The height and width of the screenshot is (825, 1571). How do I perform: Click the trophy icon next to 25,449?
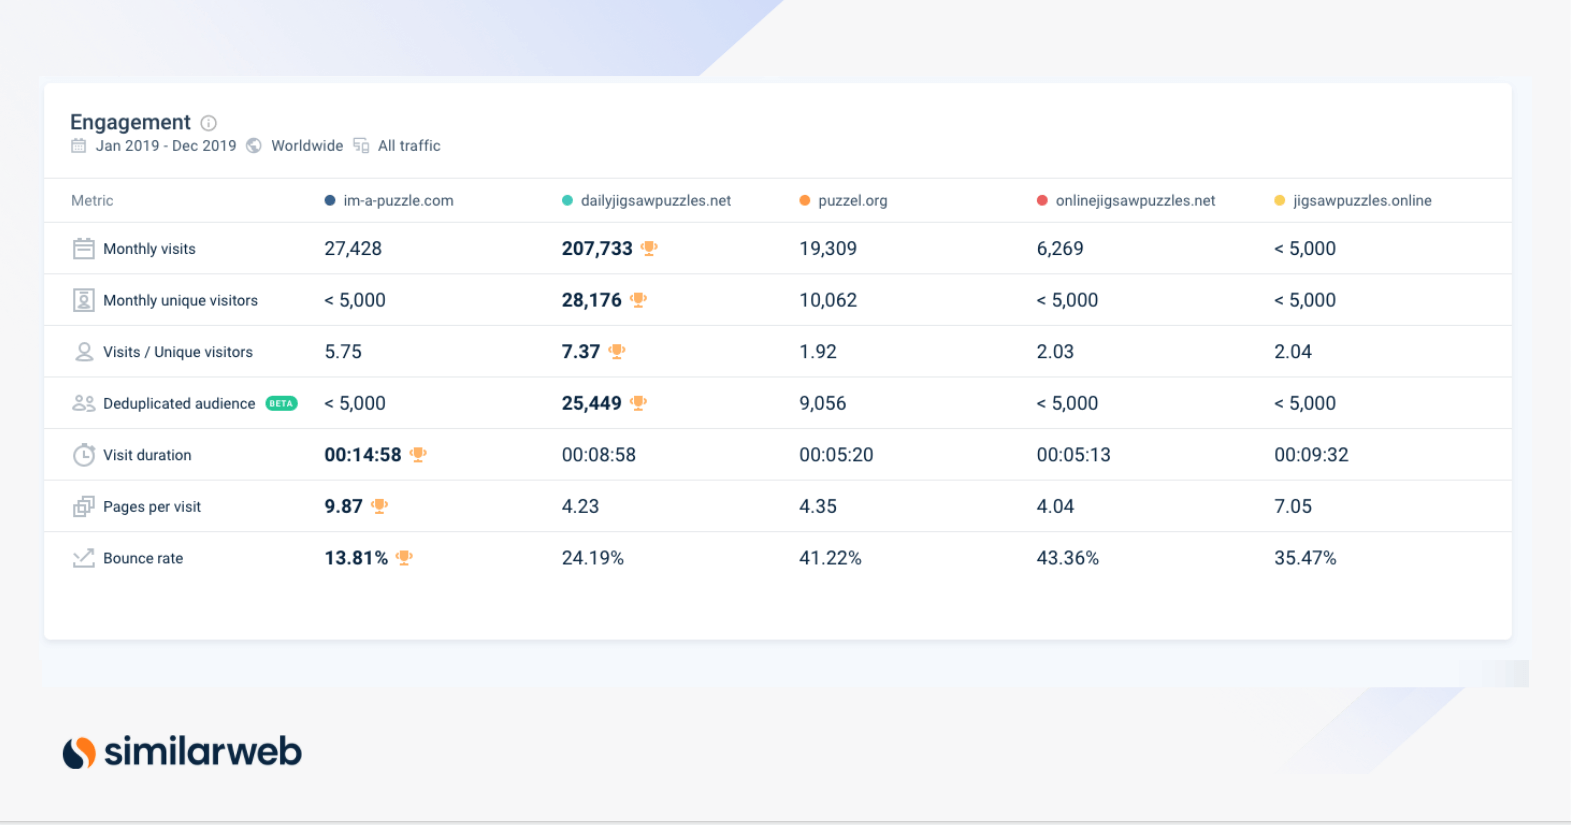point(639,403)
